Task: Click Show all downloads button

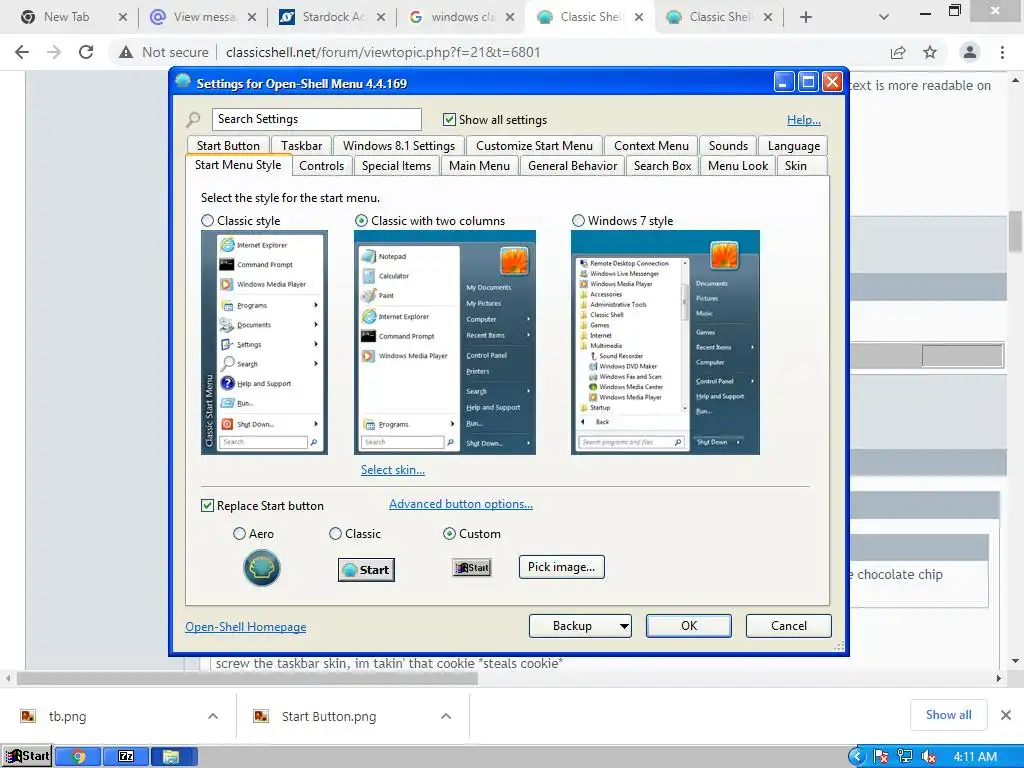Action: coord(948,715)
